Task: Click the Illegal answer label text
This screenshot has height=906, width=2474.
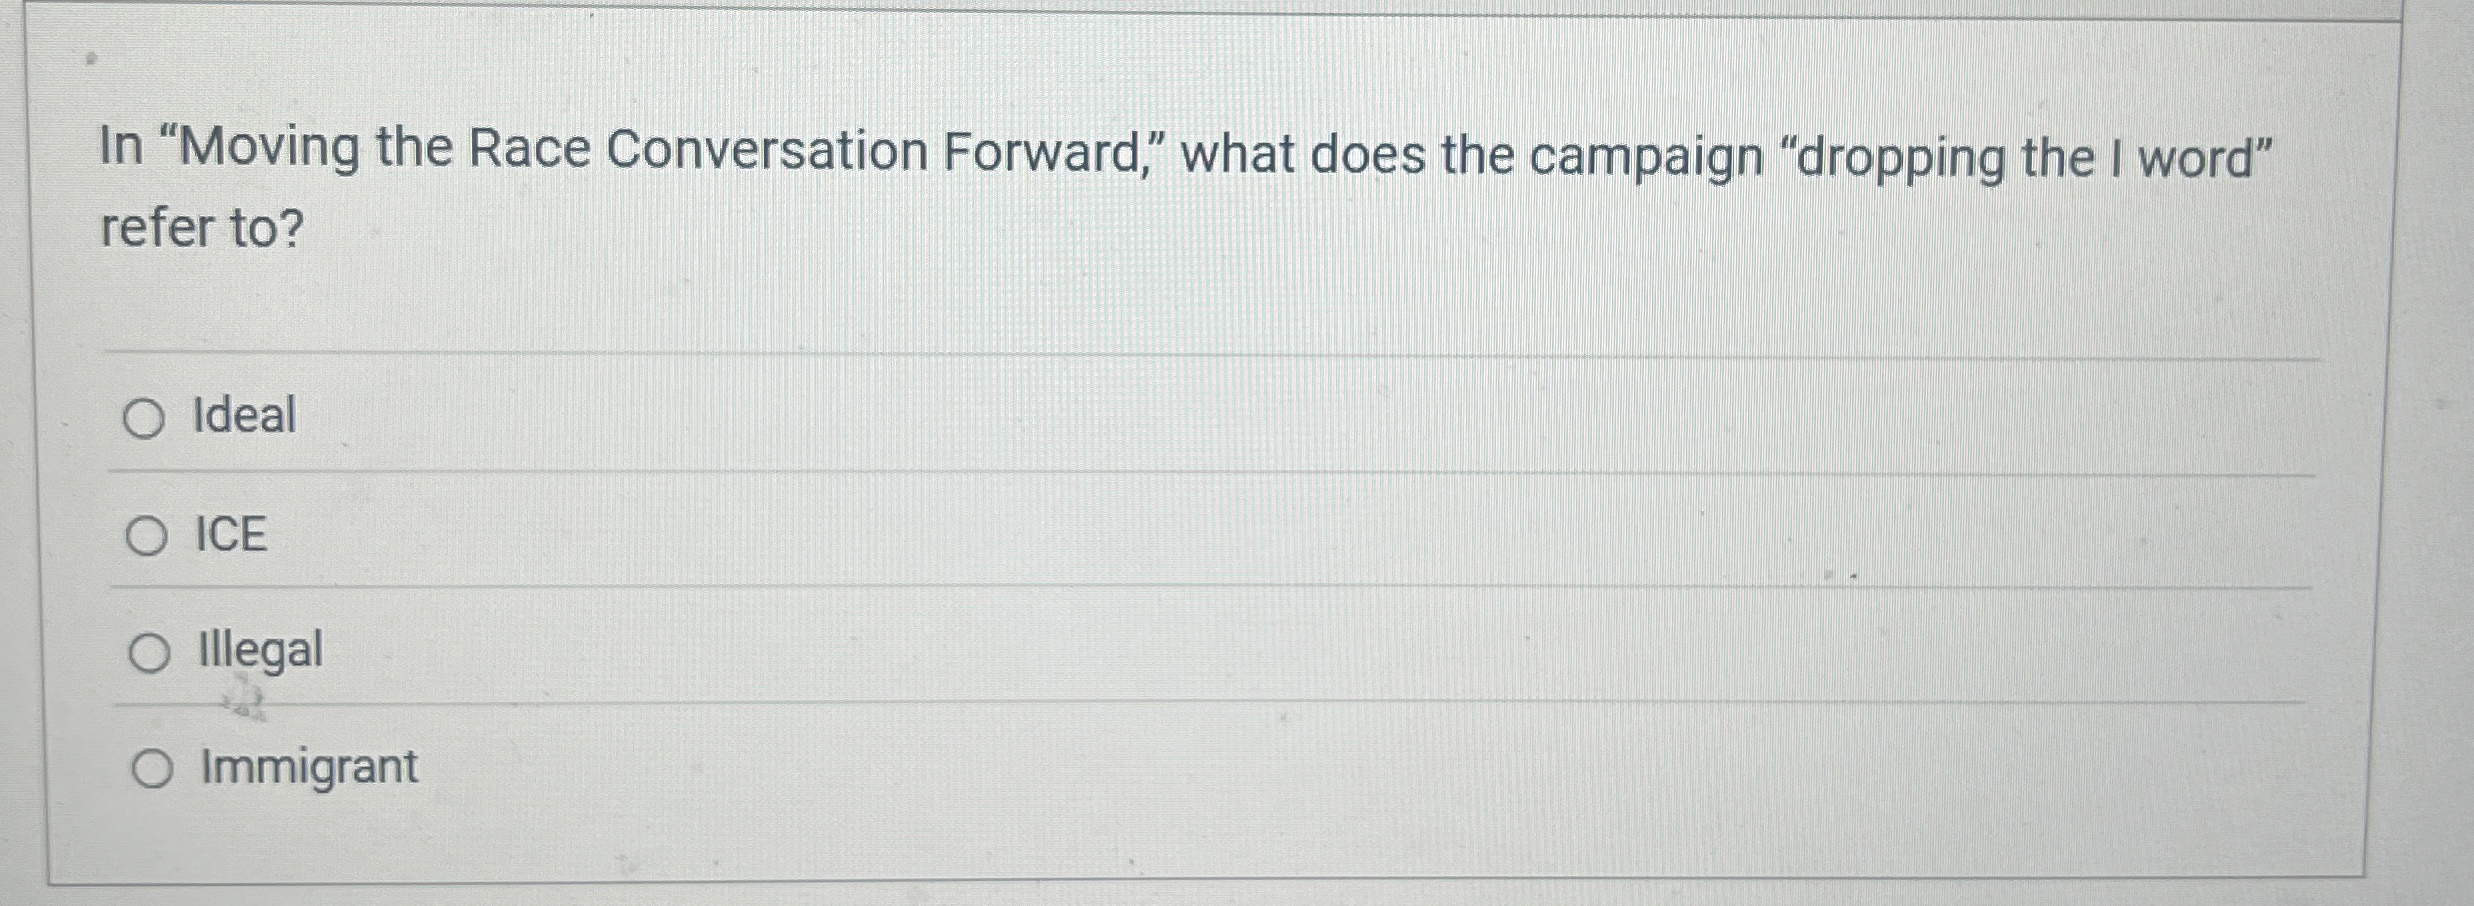Action: tap(258, 652)
